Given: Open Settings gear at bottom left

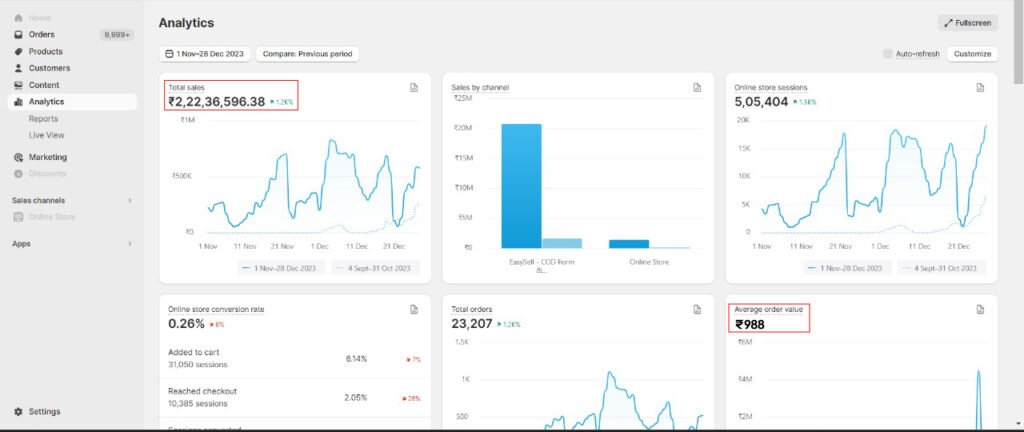Looking at the screenshot, I should point(20,411).
